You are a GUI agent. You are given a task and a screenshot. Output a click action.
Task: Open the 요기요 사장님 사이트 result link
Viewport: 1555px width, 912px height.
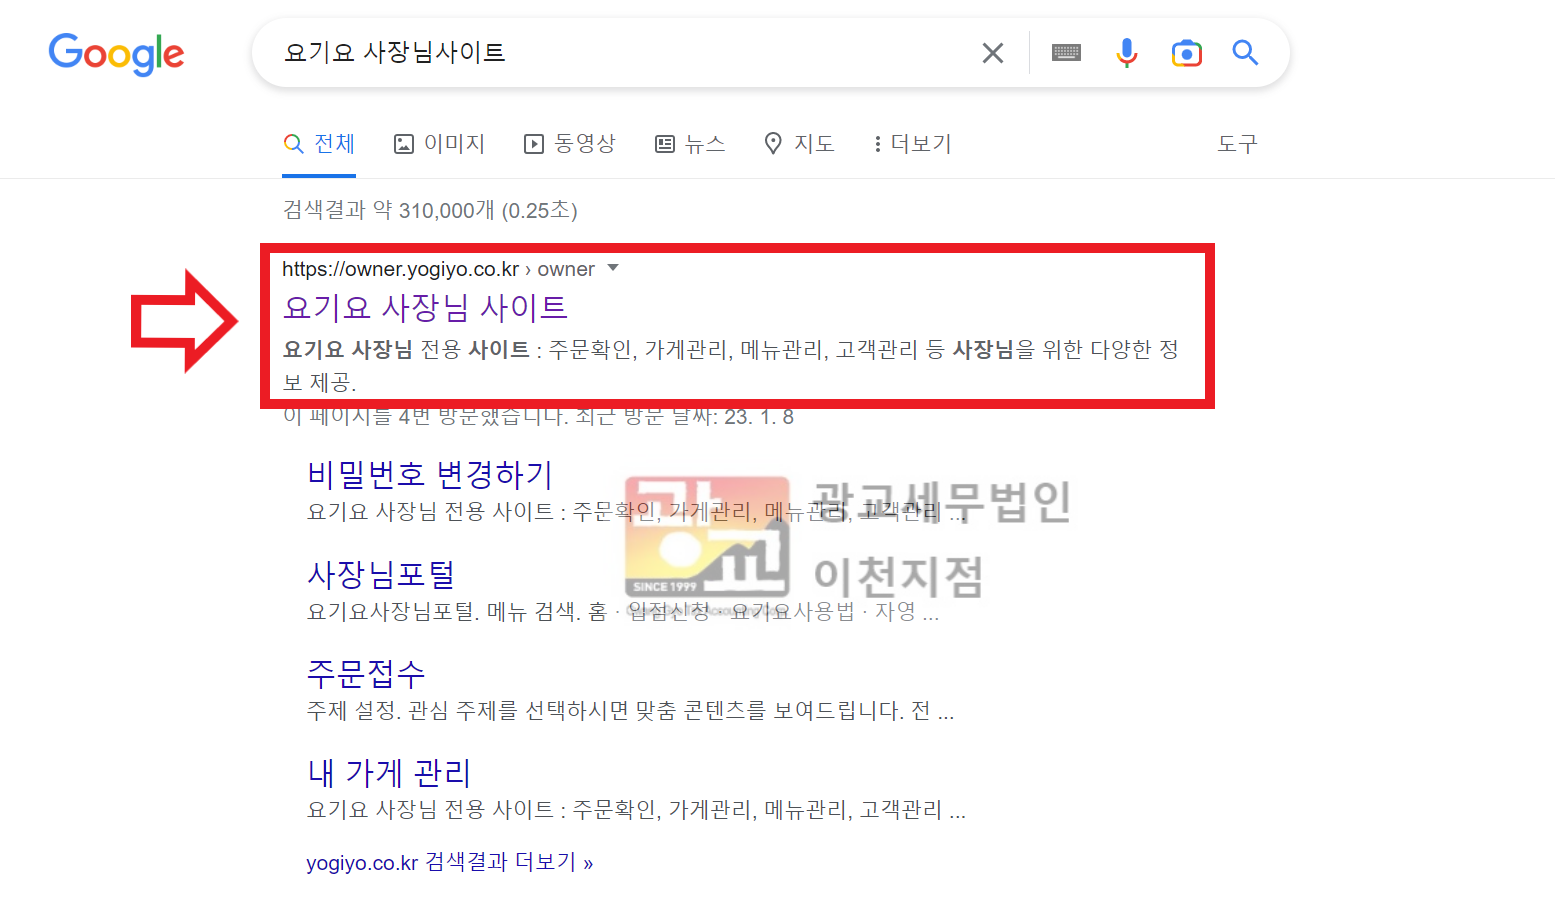click(426, 307)
